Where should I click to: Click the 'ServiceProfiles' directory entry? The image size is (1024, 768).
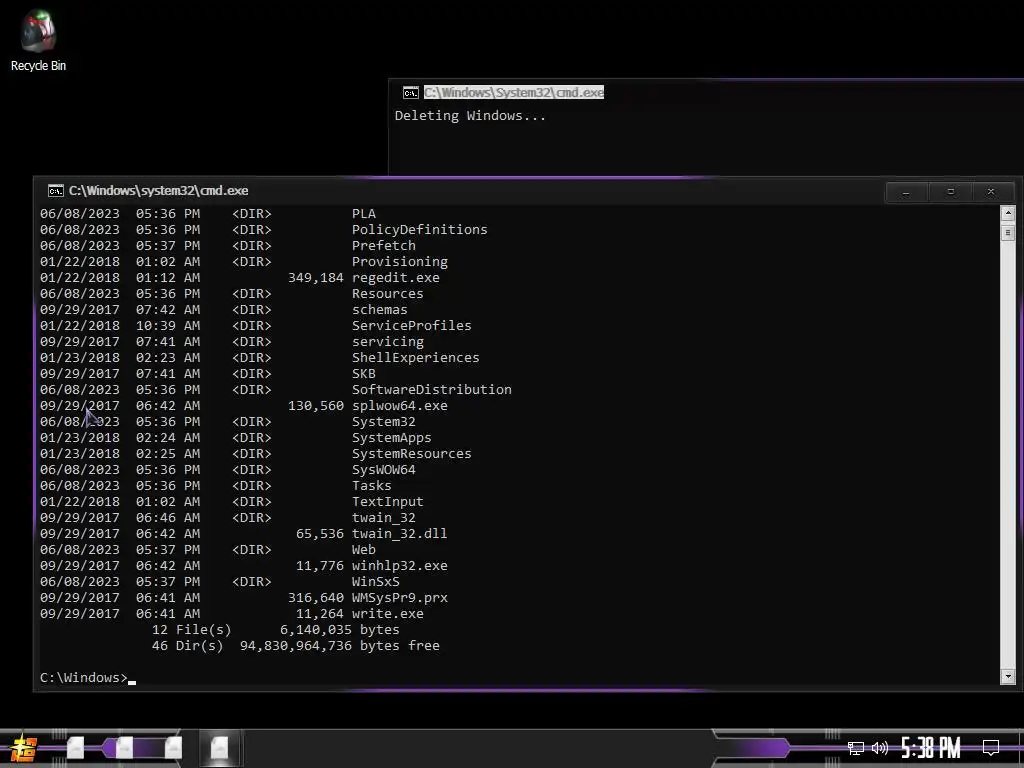[x=411, y=326]
